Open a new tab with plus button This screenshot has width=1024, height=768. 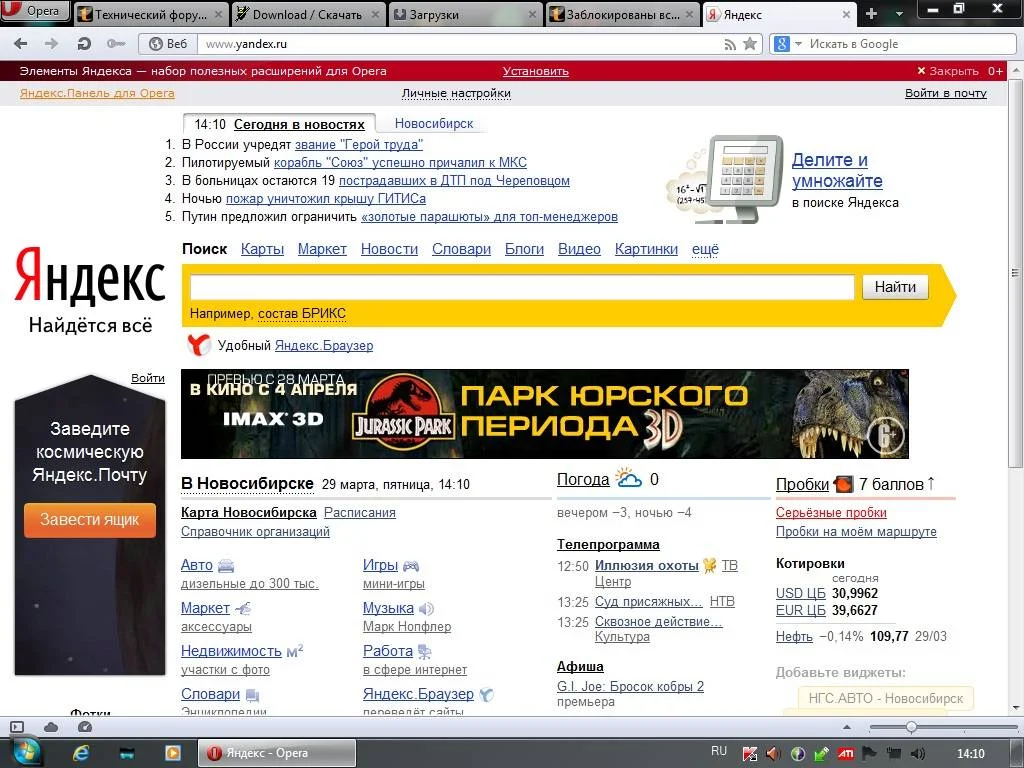tap(871, 14)
